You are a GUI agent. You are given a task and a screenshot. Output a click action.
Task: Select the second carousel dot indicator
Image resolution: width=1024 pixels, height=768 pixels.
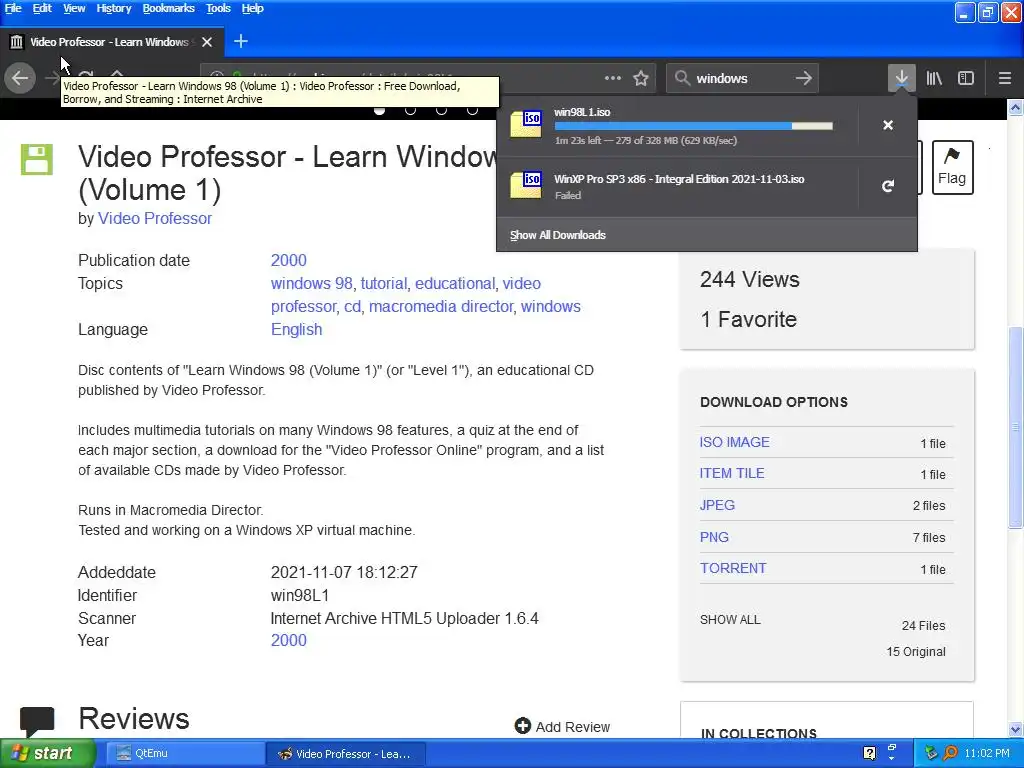point(410,110)
